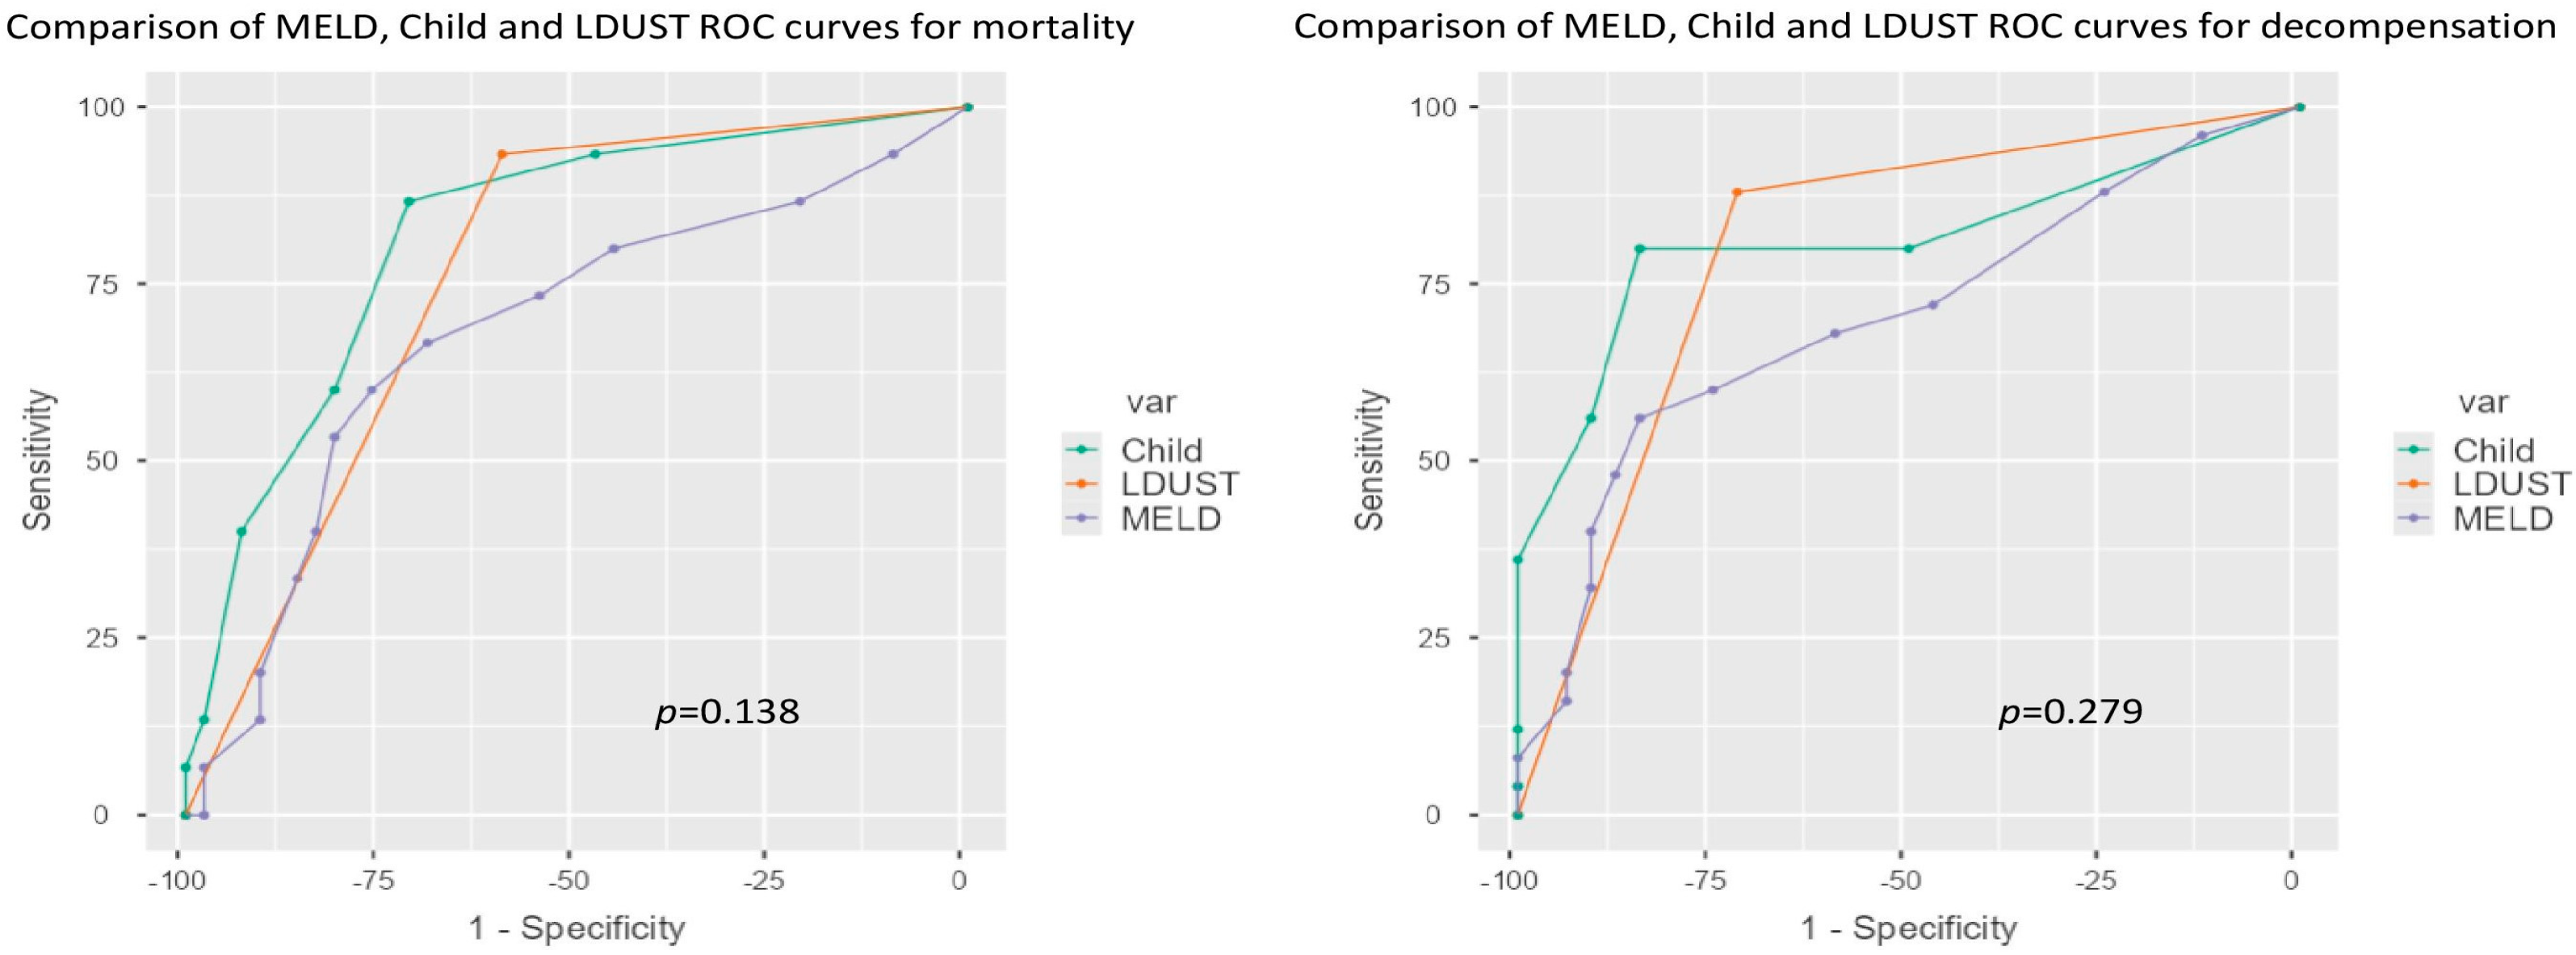Click the decompensation chart's Sensitivity axis label
The height and width of the screenshot is (955, 2576).
click(x=1370, y=460)
